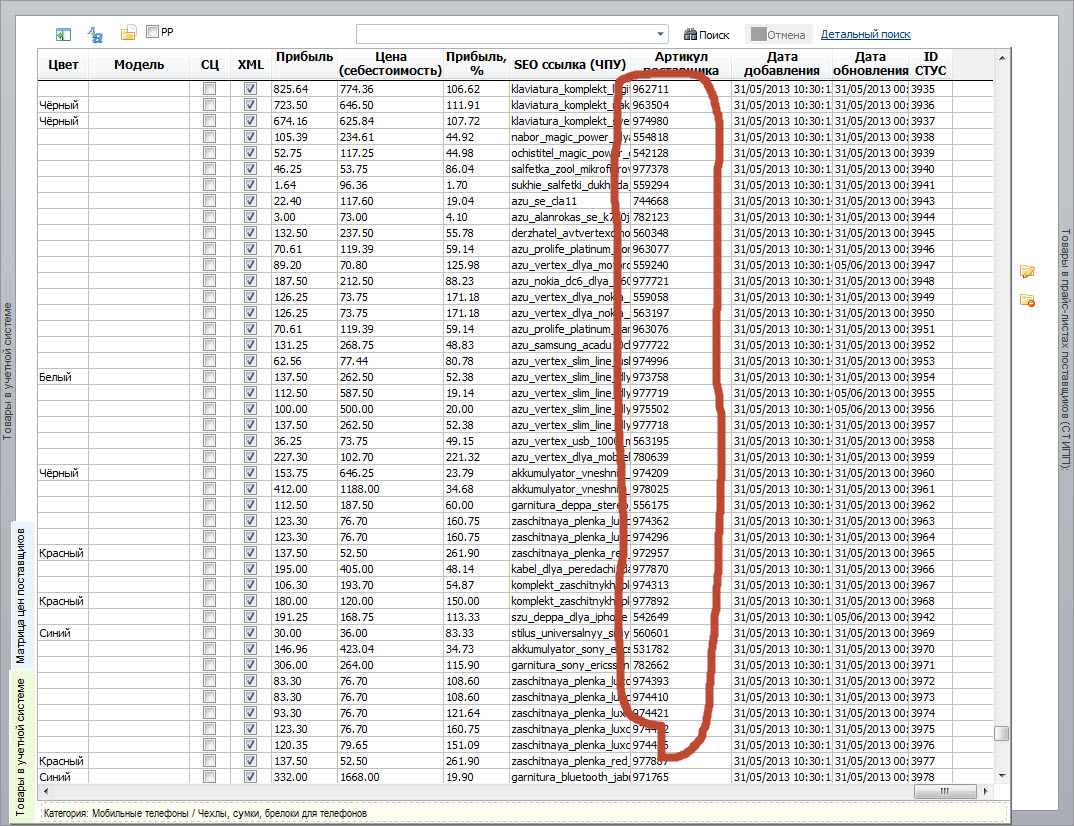Image resolution: width=1074 pixels, height=826 pixels.
Task: Check the СЦ box in row ID 3947
Action: [210, 264]
